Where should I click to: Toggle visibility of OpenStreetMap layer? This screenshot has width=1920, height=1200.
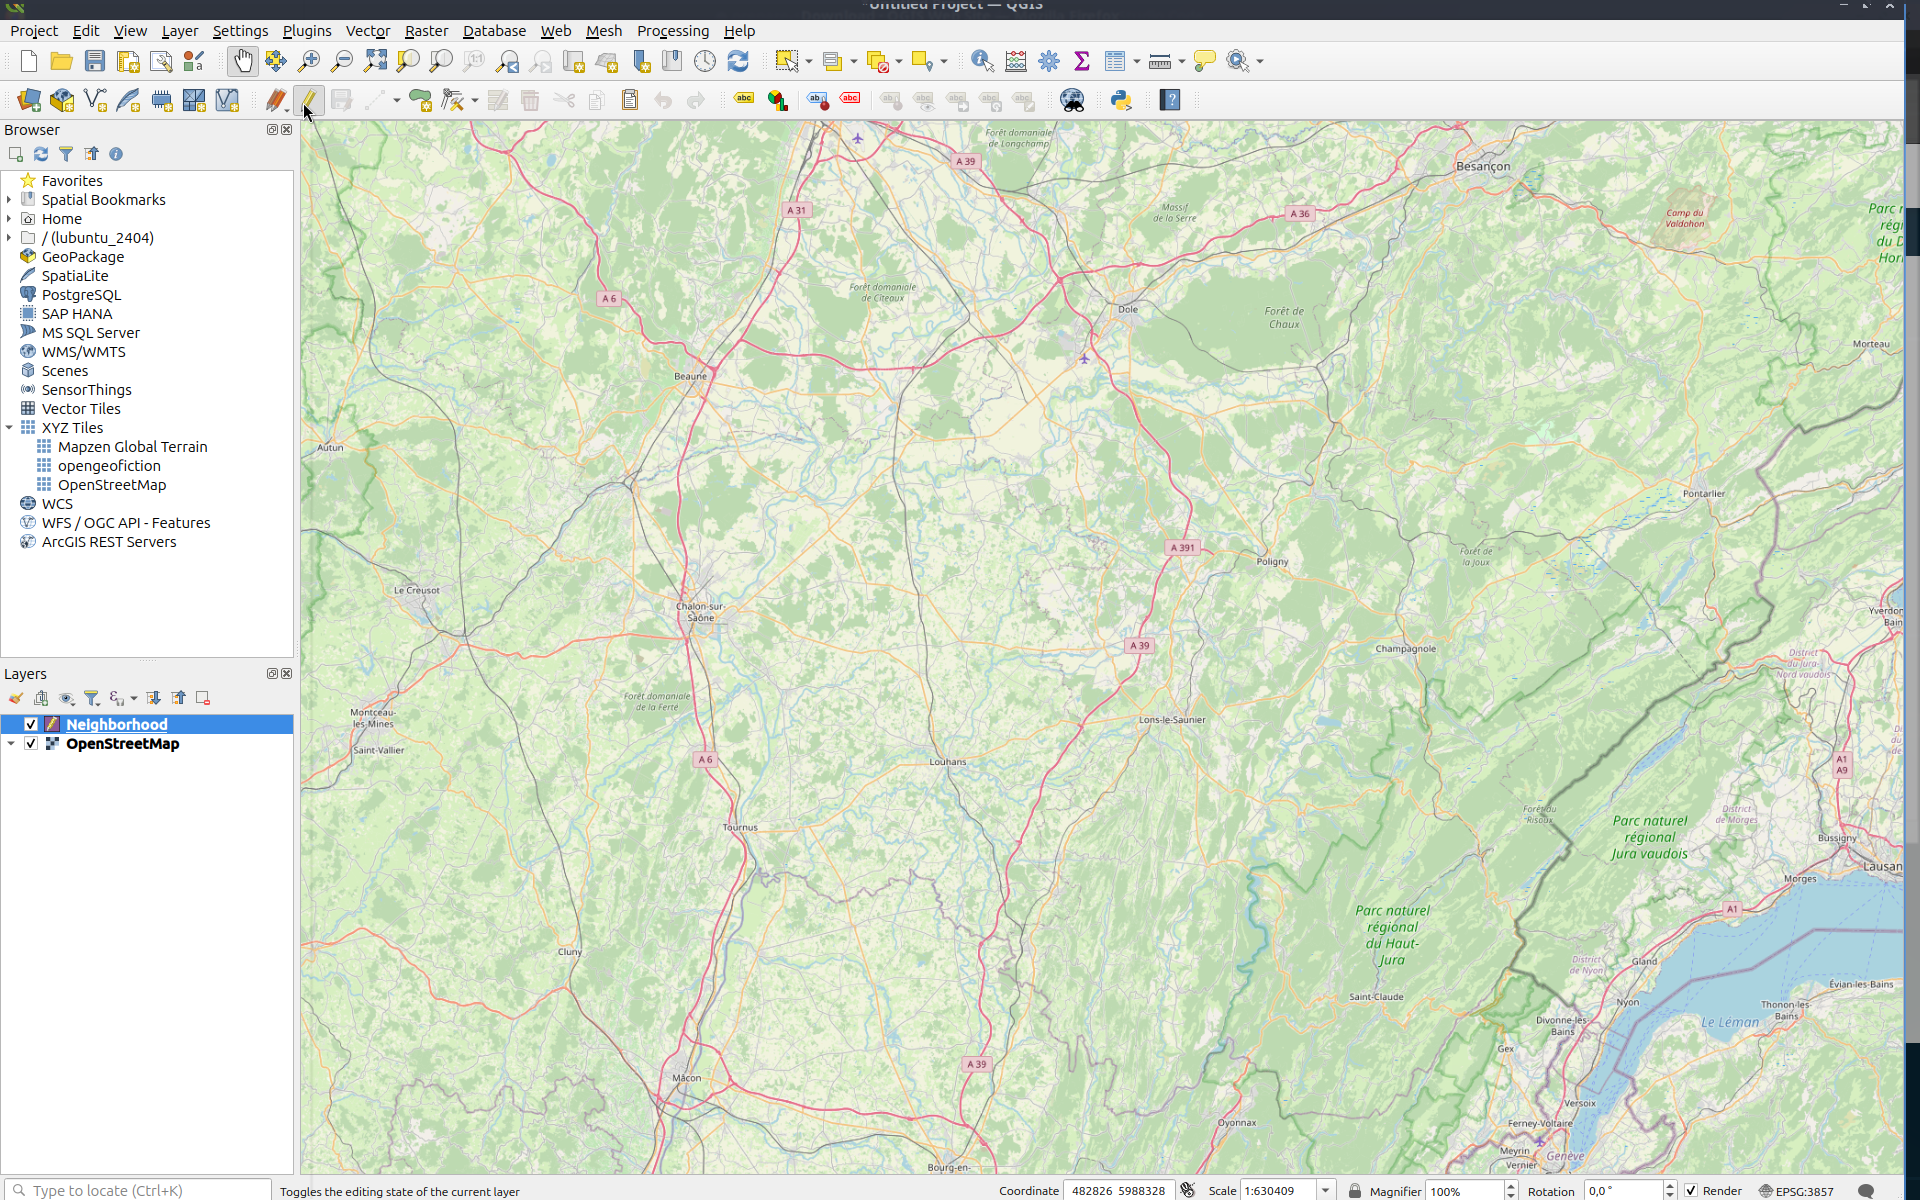pyautogui.click(x=30, y=744)
